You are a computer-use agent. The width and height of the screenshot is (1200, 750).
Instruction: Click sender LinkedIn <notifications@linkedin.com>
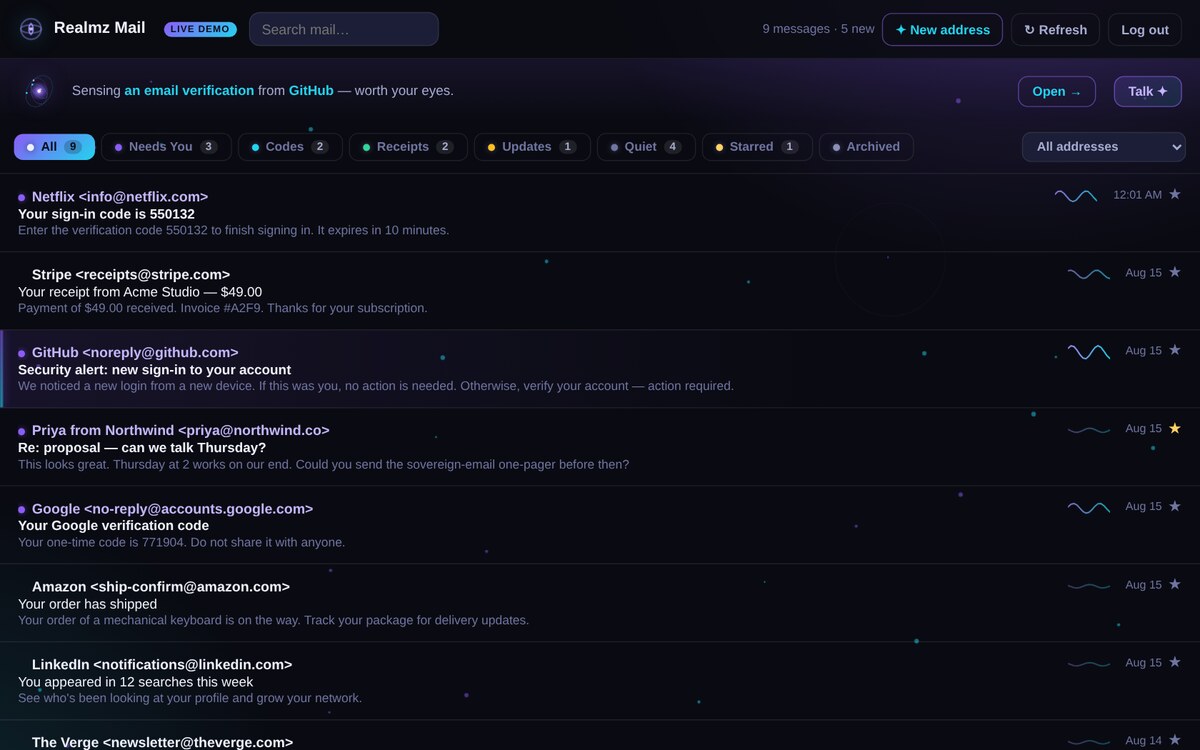[x=162, y=665]
